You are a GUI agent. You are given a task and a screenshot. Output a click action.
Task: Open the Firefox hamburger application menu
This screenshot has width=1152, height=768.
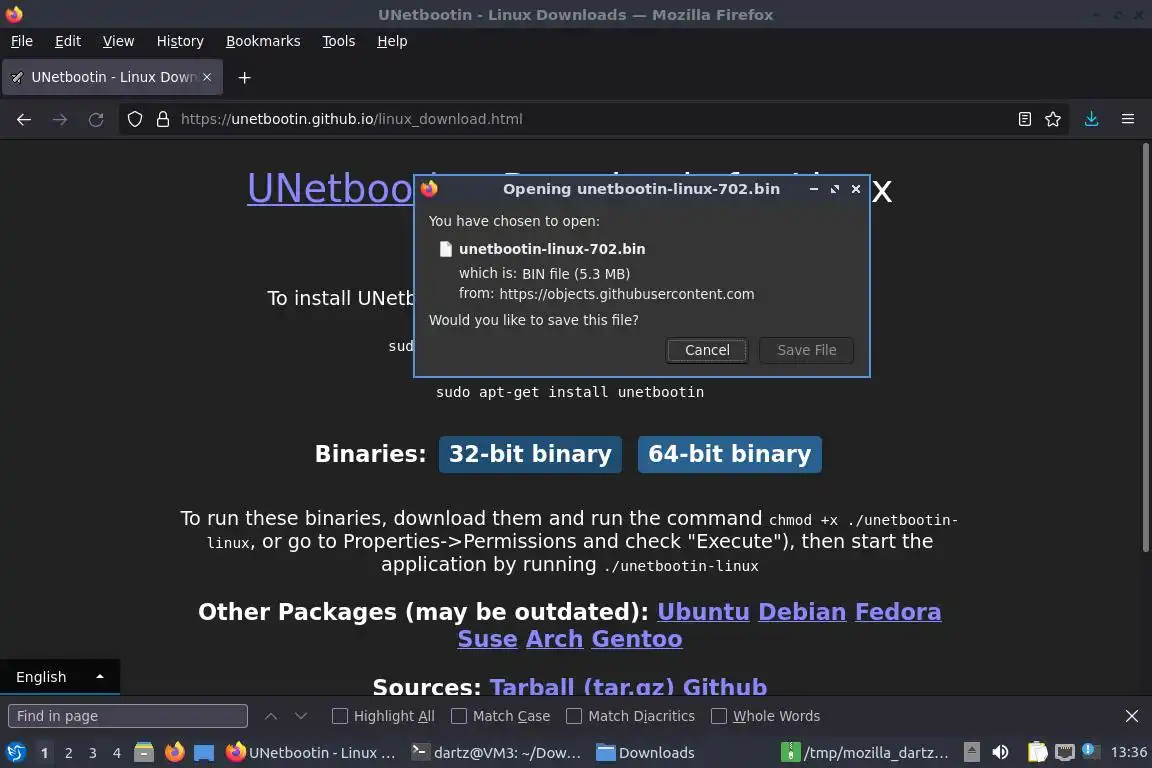(x=1128, y=119)
